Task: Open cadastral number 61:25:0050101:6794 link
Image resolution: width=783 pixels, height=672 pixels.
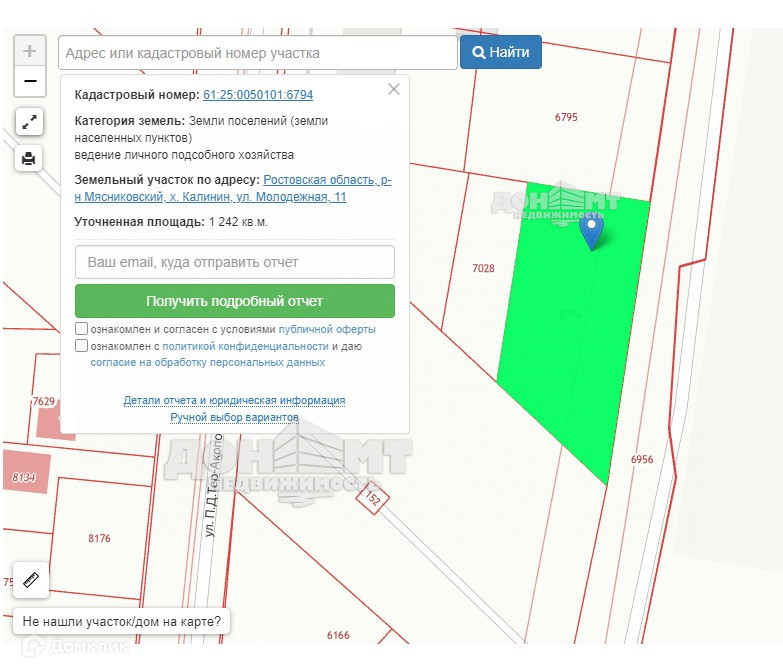Action: tap(258, 95)
